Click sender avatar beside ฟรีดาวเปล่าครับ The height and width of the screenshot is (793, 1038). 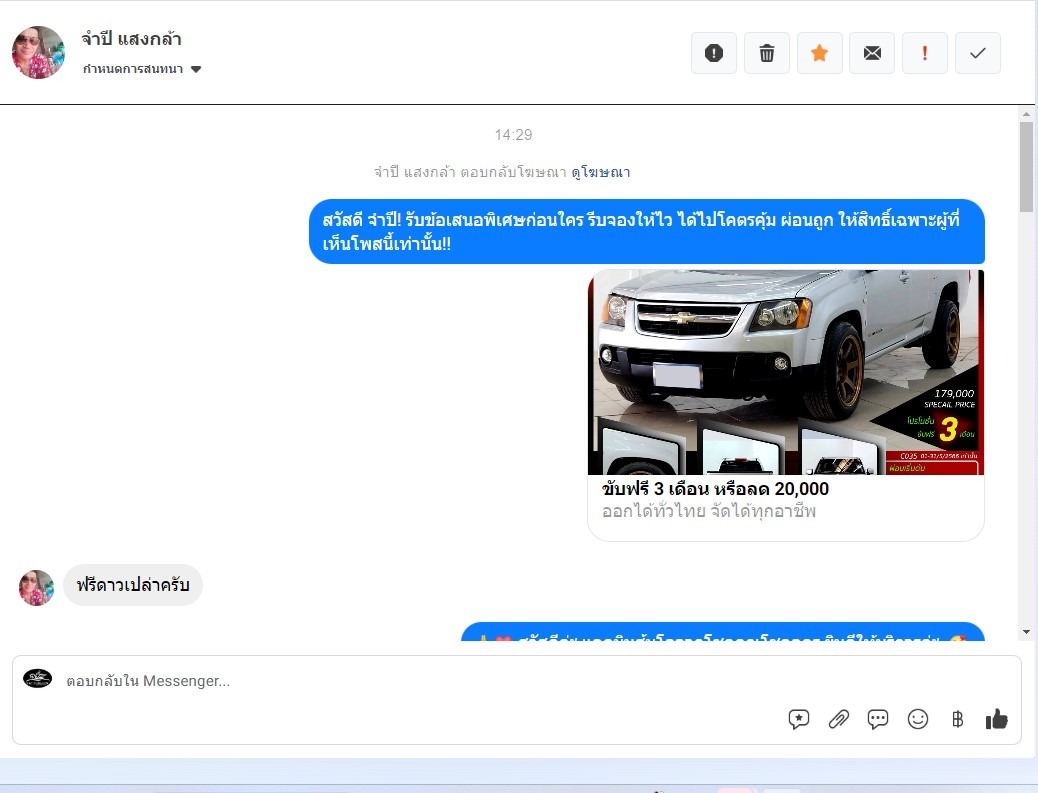point(36,588)
